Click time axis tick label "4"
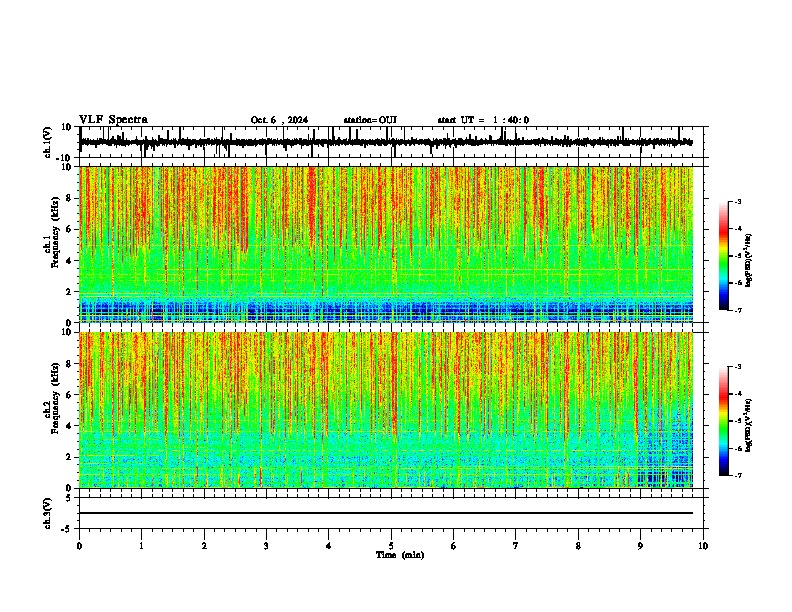This screenshot has height=612, width=792. coord(329,546)
